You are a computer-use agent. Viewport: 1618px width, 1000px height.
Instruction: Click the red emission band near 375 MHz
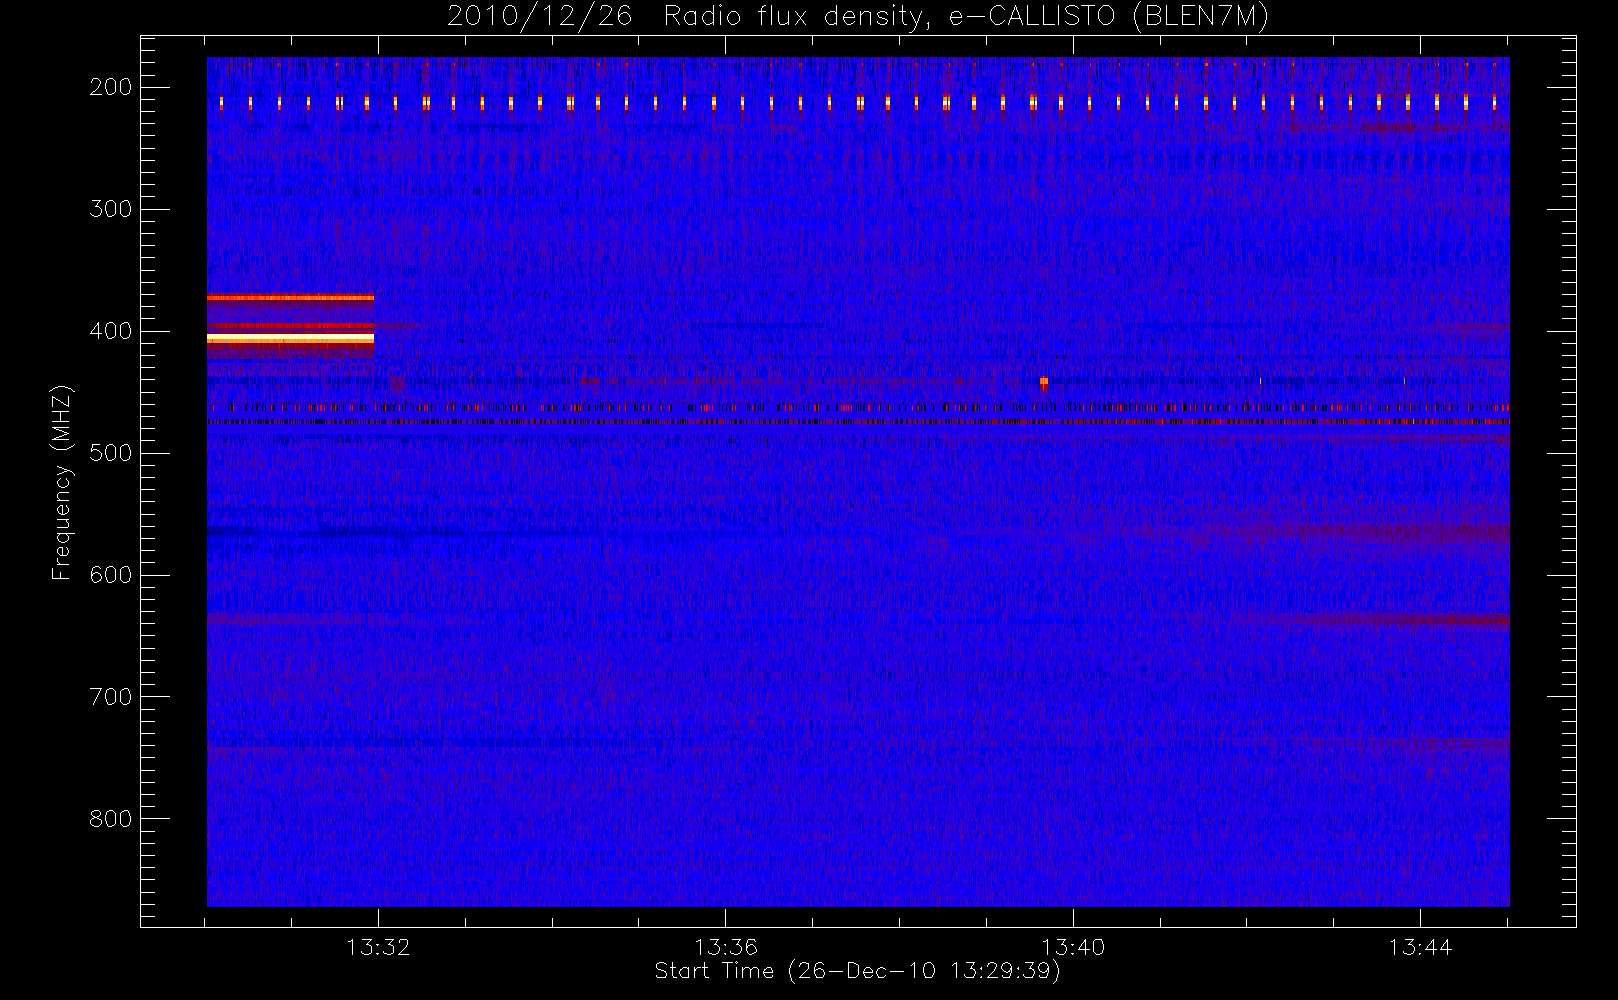tap(290, 298)
